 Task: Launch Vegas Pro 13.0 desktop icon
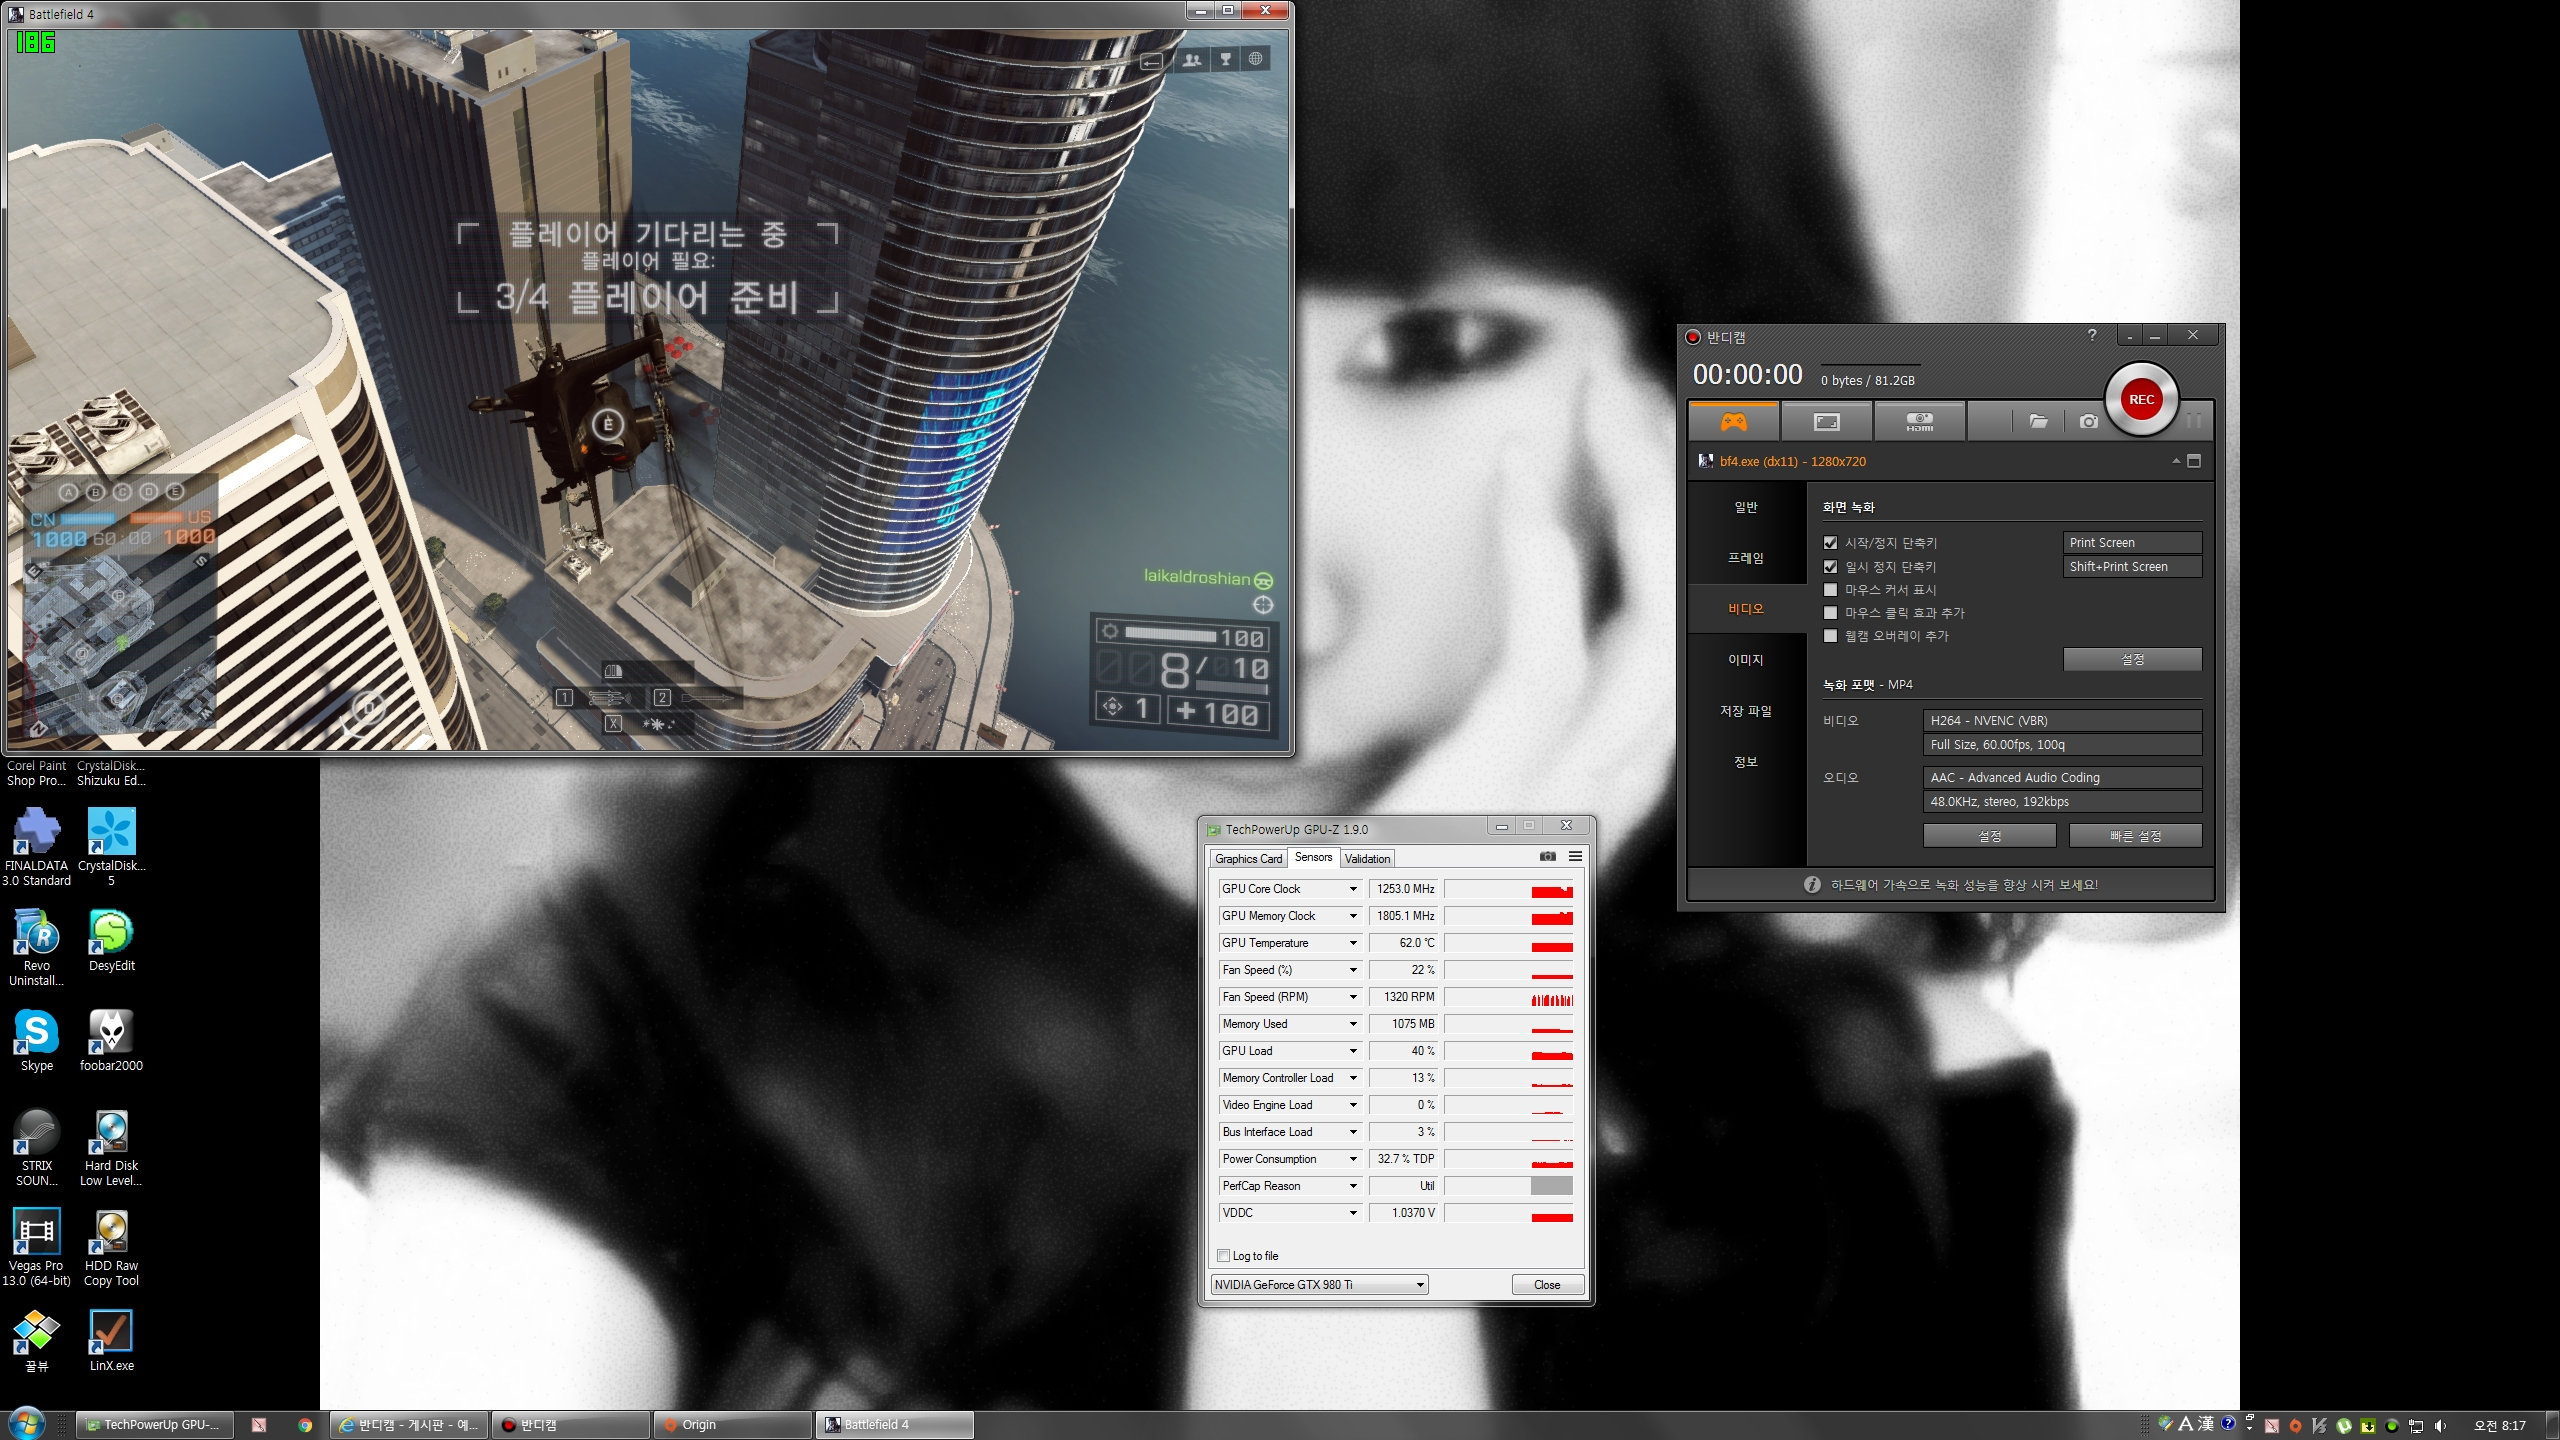(37, 1247)
